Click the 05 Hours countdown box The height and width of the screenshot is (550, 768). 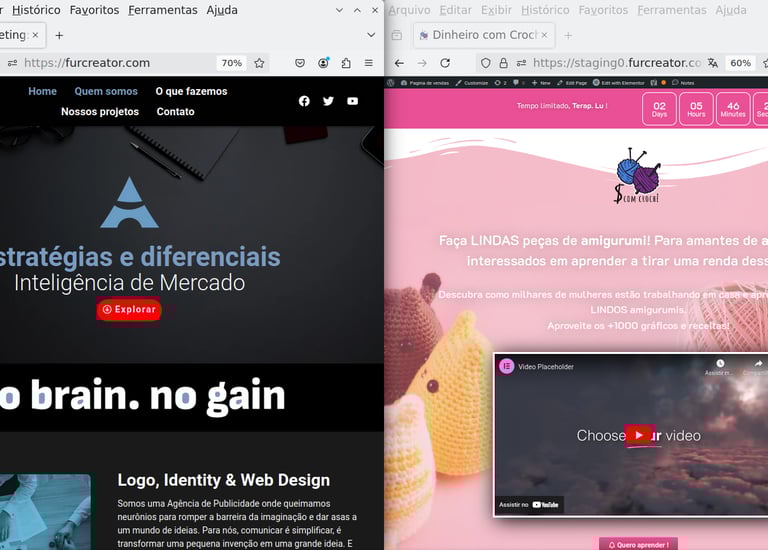[x=696, y=109]
